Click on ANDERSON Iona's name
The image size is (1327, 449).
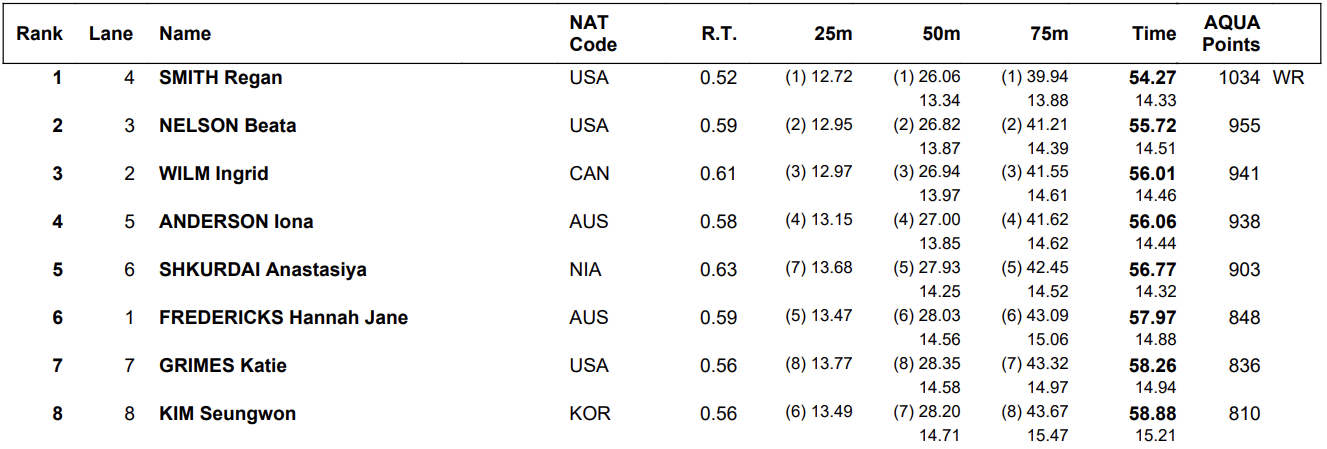(x=236, y=221)
